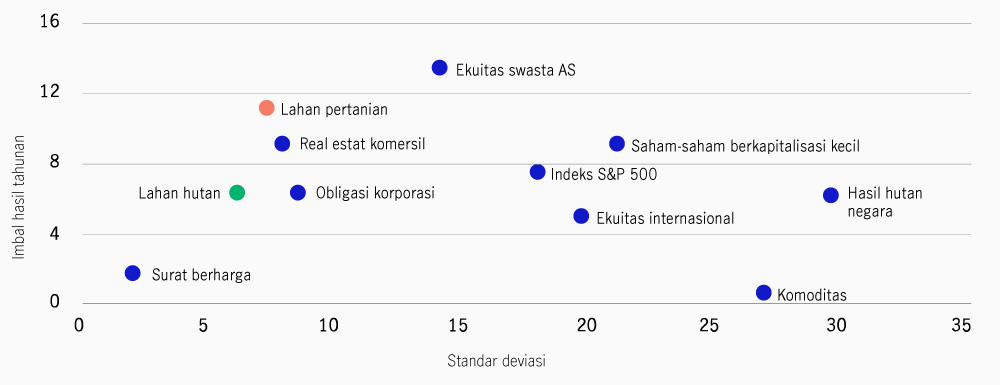This screenshot has width=1000, height=385.
Task: Click the Komoditas text label
Action: pyautogui.click(x=812, y=296)
